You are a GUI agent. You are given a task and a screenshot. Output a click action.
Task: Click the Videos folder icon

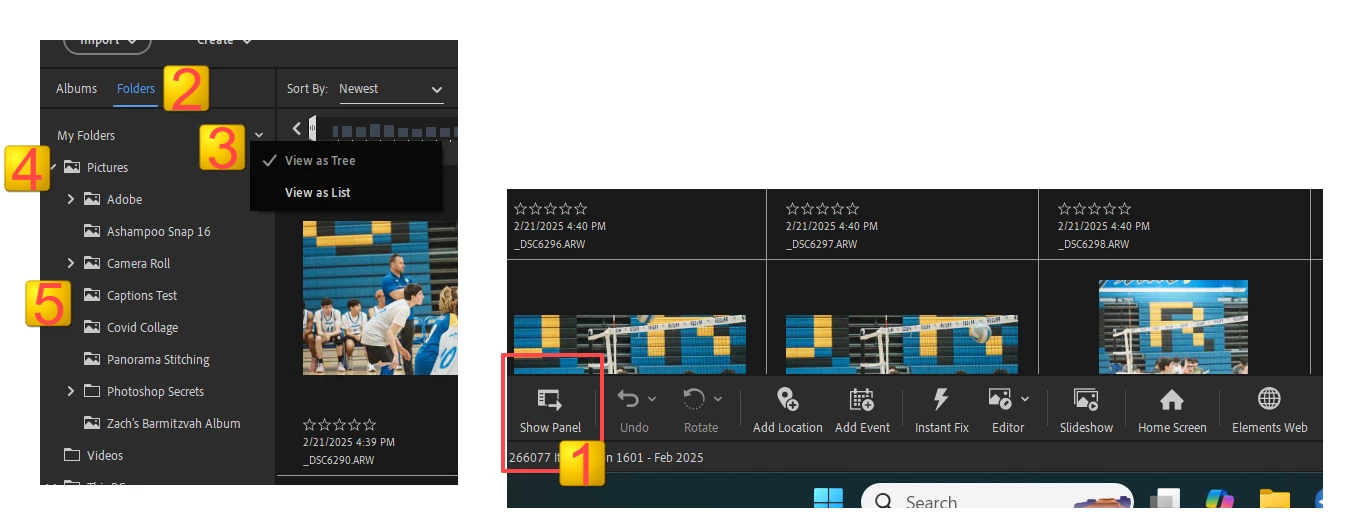click(x=72, y=455)
